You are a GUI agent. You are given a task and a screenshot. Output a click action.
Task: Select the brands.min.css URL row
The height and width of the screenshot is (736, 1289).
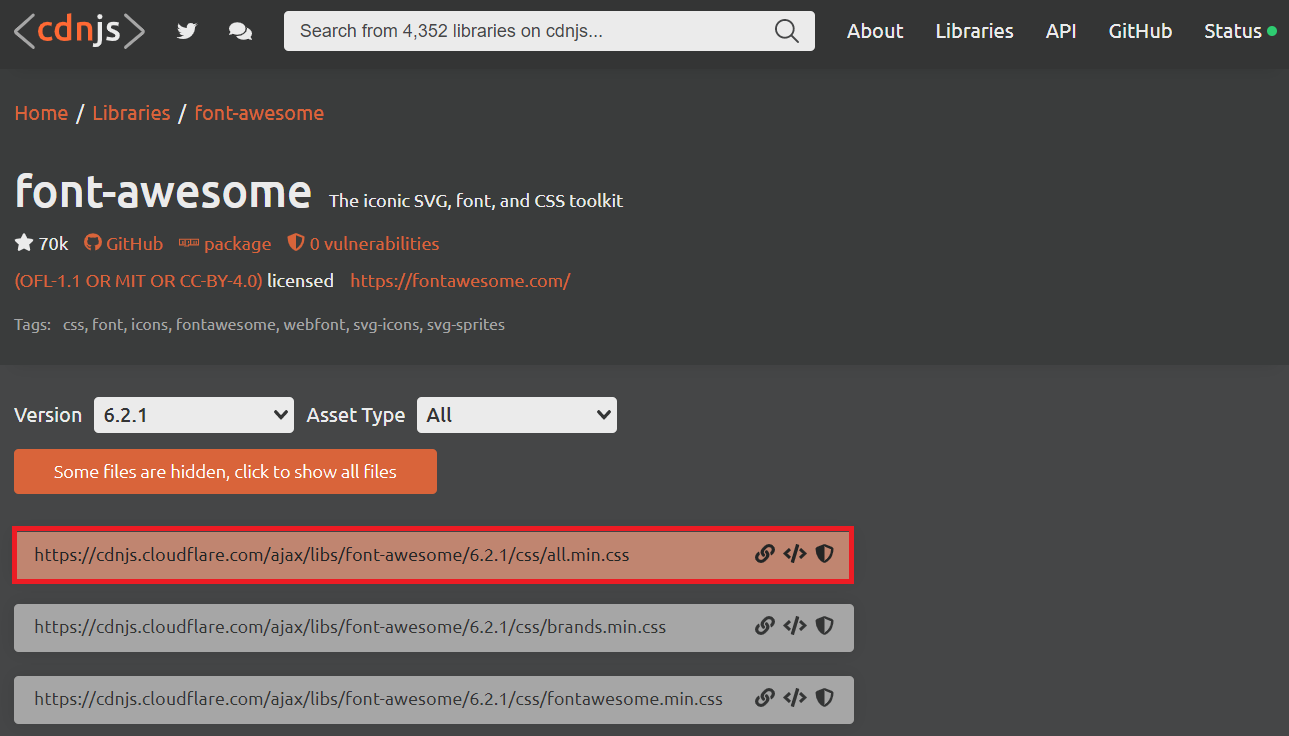[433, 627]
